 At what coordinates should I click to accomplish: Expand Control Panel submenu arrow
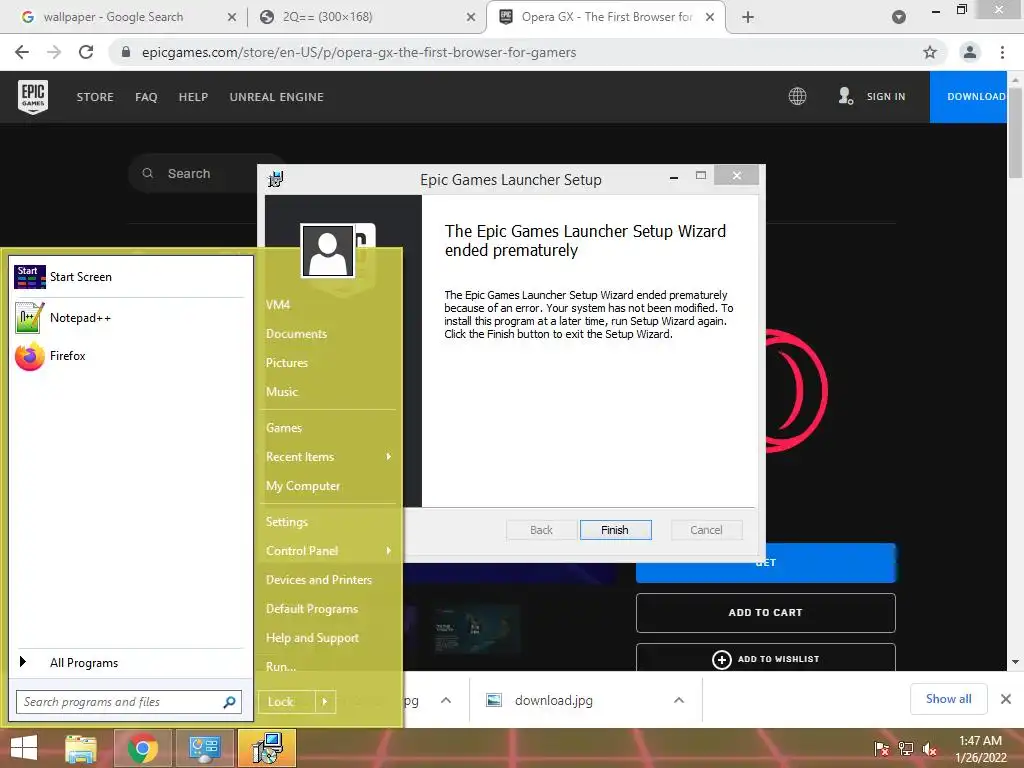pos(389,551)
